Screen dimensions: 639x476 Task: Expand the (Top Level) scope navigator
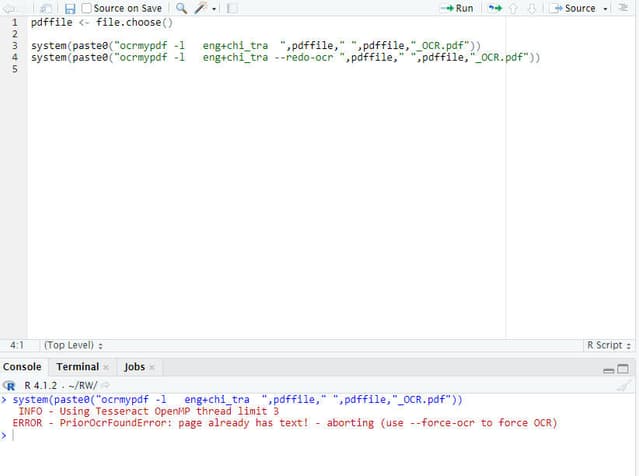[x=73, y=345]
